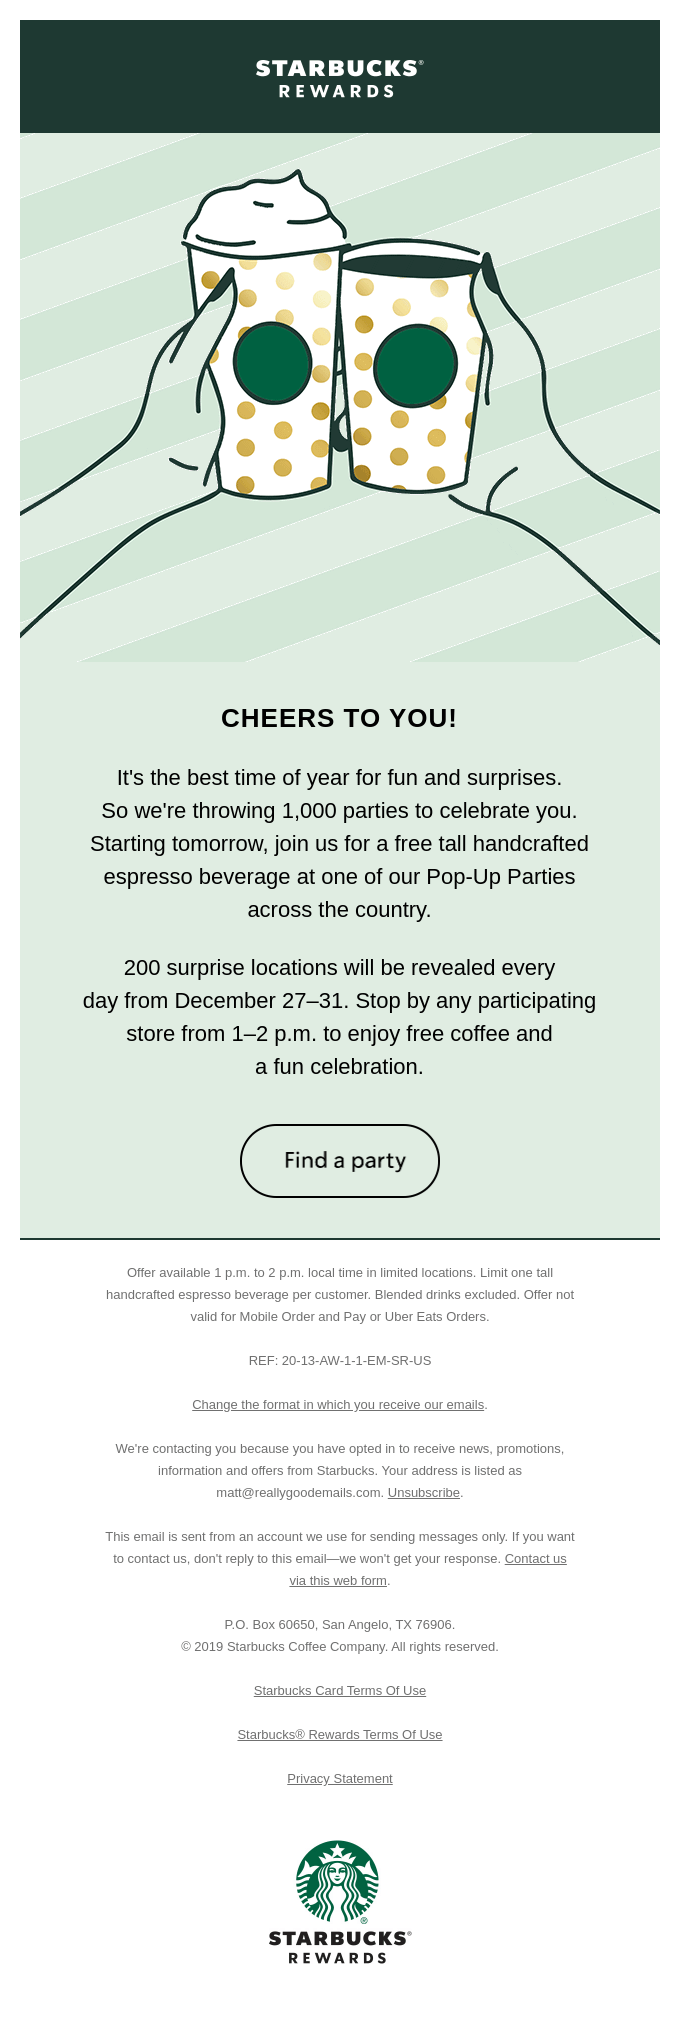Open the Unsubscribe link
The width and height of the screenshot is (680, 2017).
[423, 1492]
